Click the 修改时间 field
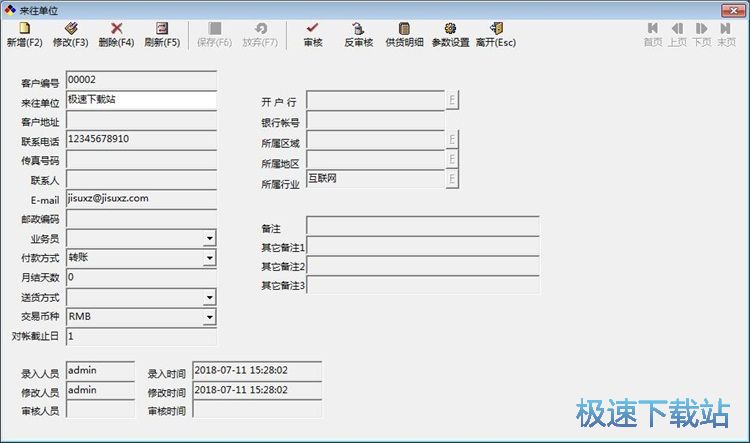This screenshot has width=750, height=443. coord(257,390)
